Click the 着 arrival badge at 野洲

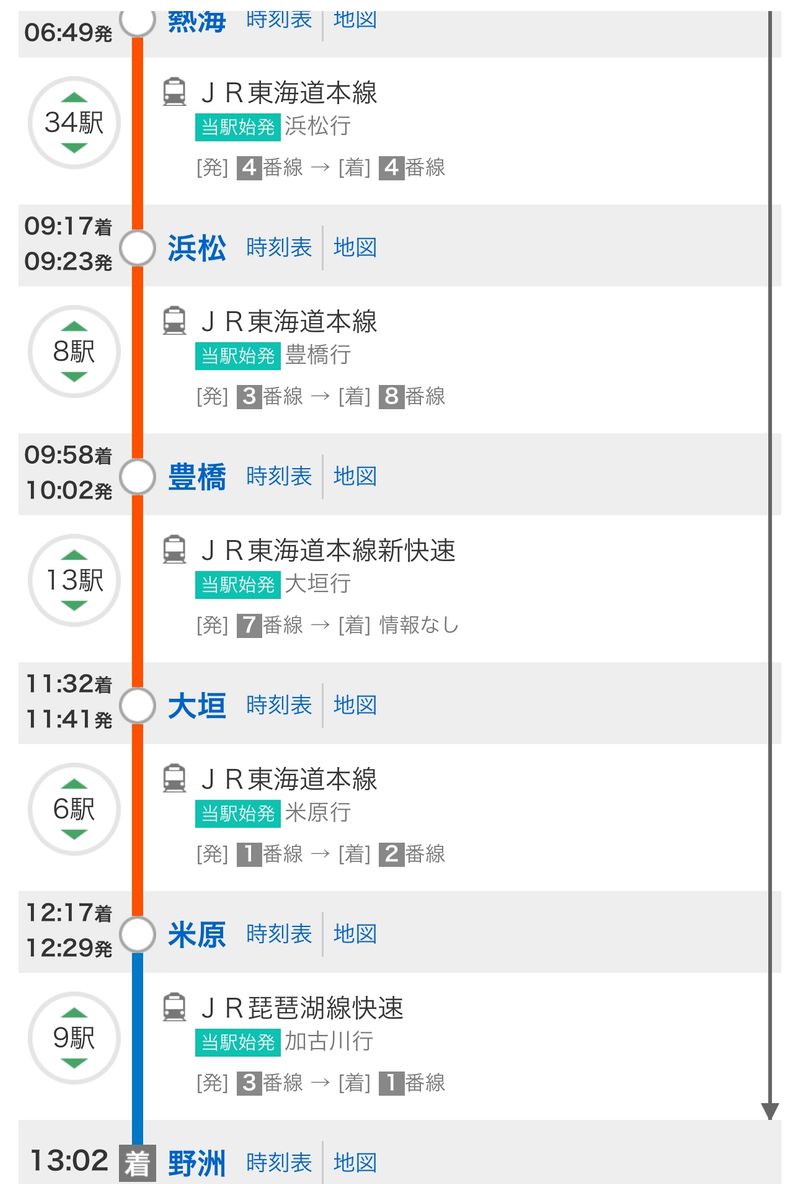click(x=137, y=1163)
